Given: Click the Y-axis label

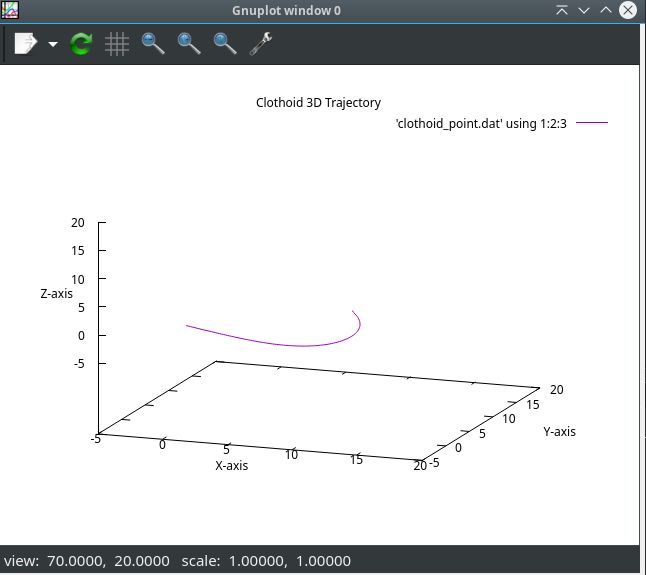Looking at the screenshot, I should click(x=559, y=431).
